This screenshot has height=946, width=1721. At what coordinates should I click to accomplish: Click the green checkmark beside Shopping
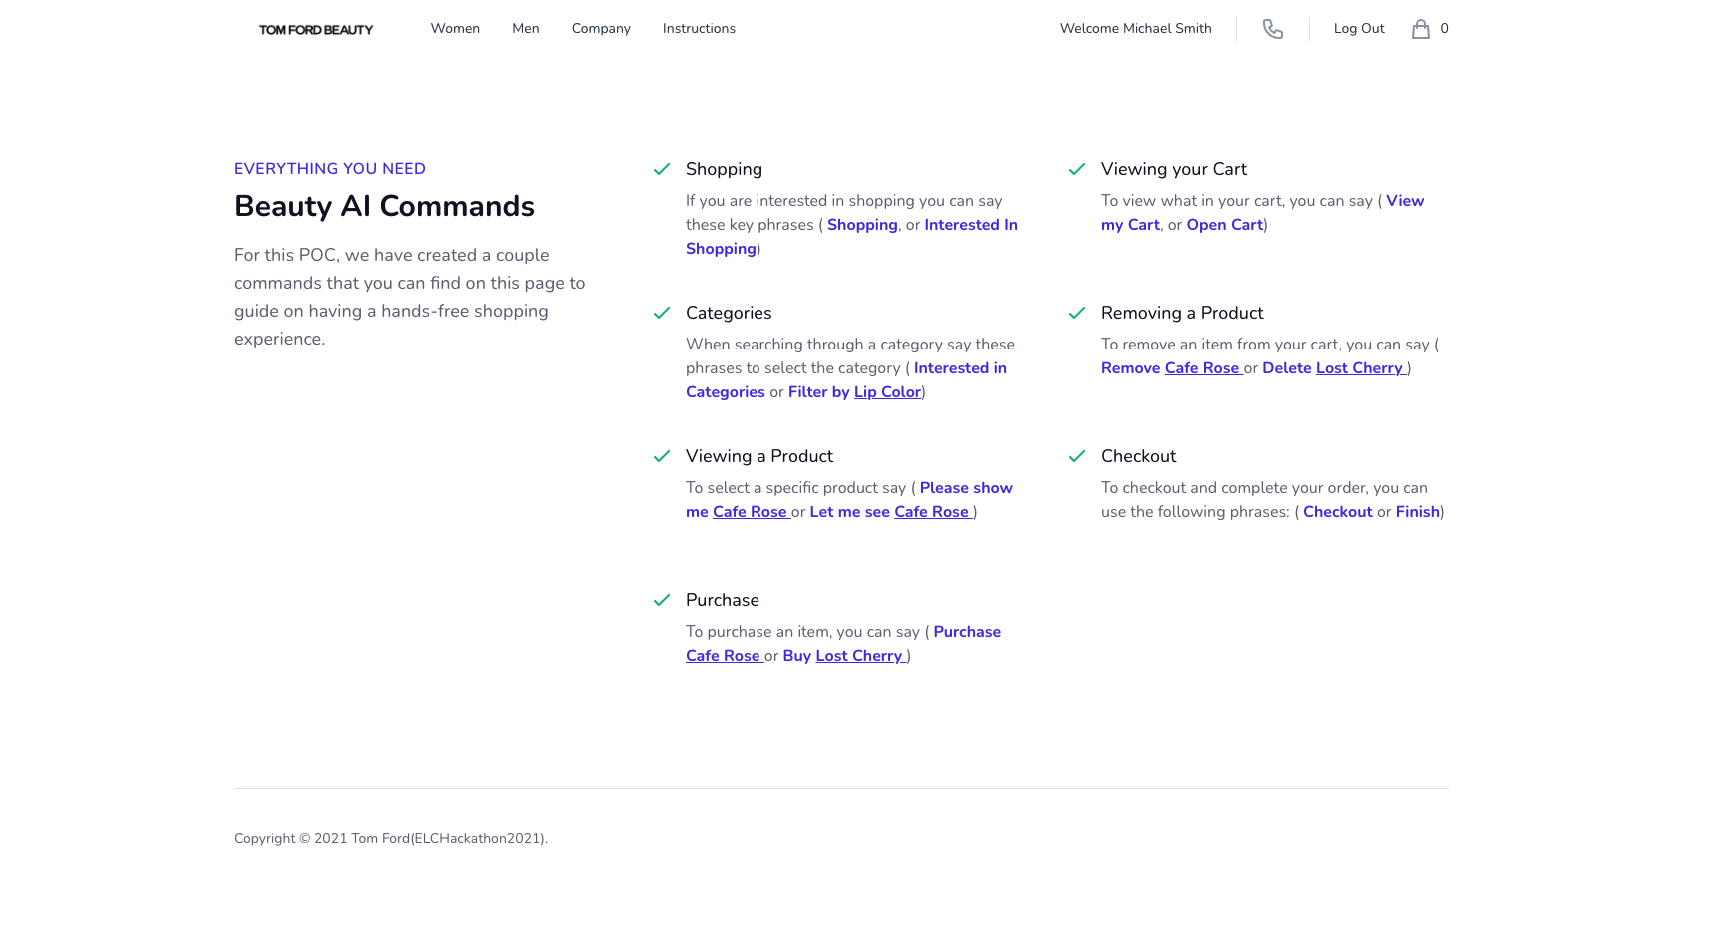tap(662, 169)
